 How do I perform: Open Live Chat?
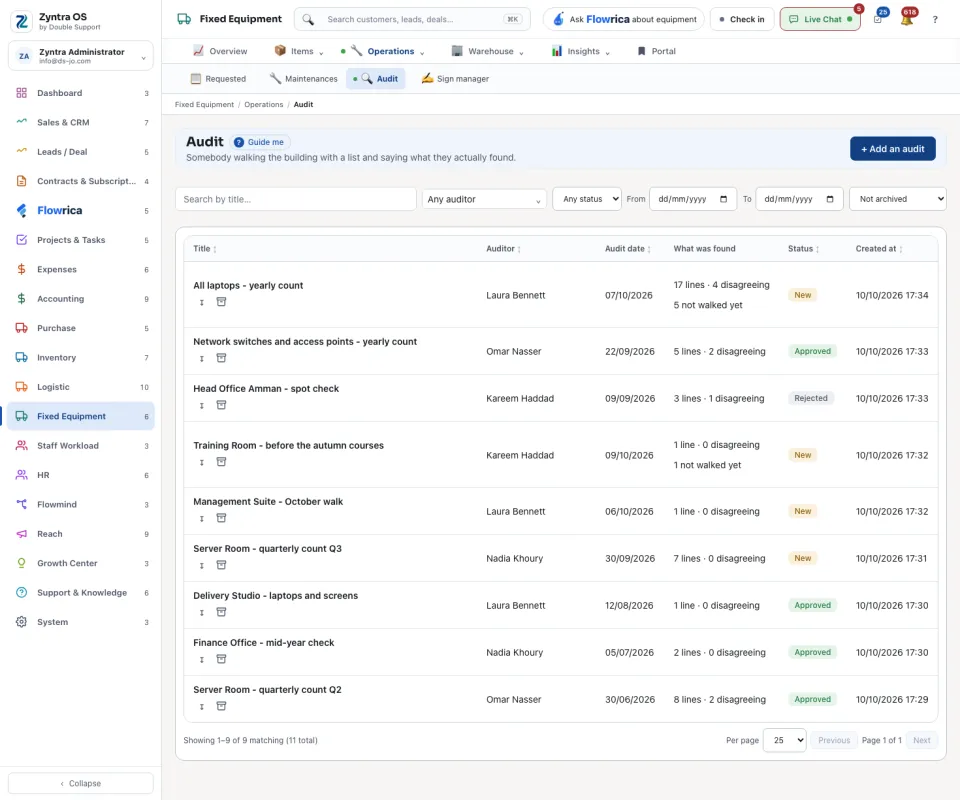(820, 19)
